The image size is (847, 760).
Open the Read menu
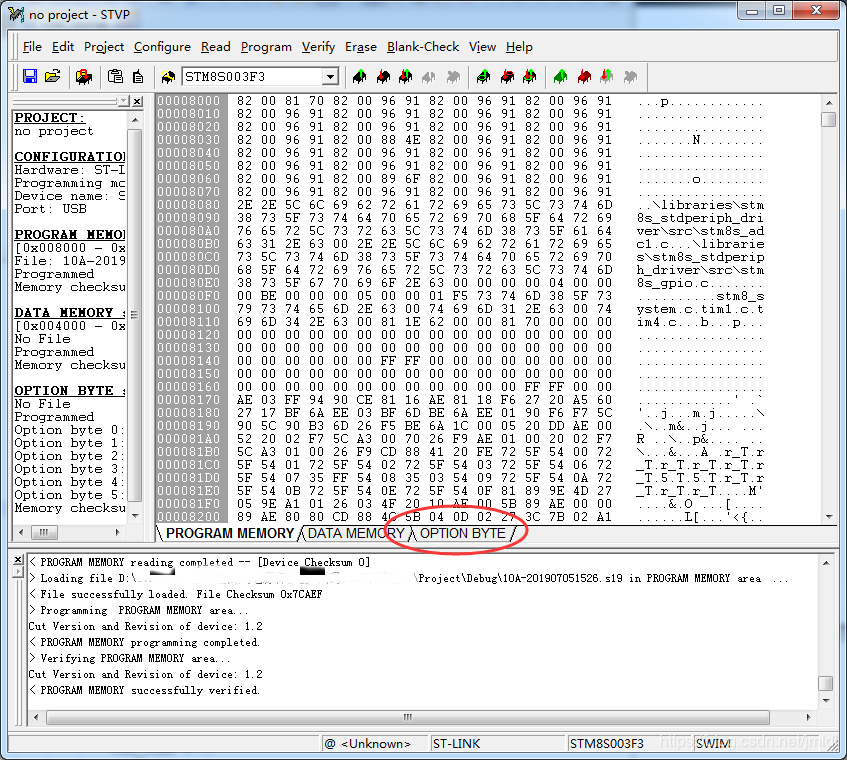pos(216,47)
